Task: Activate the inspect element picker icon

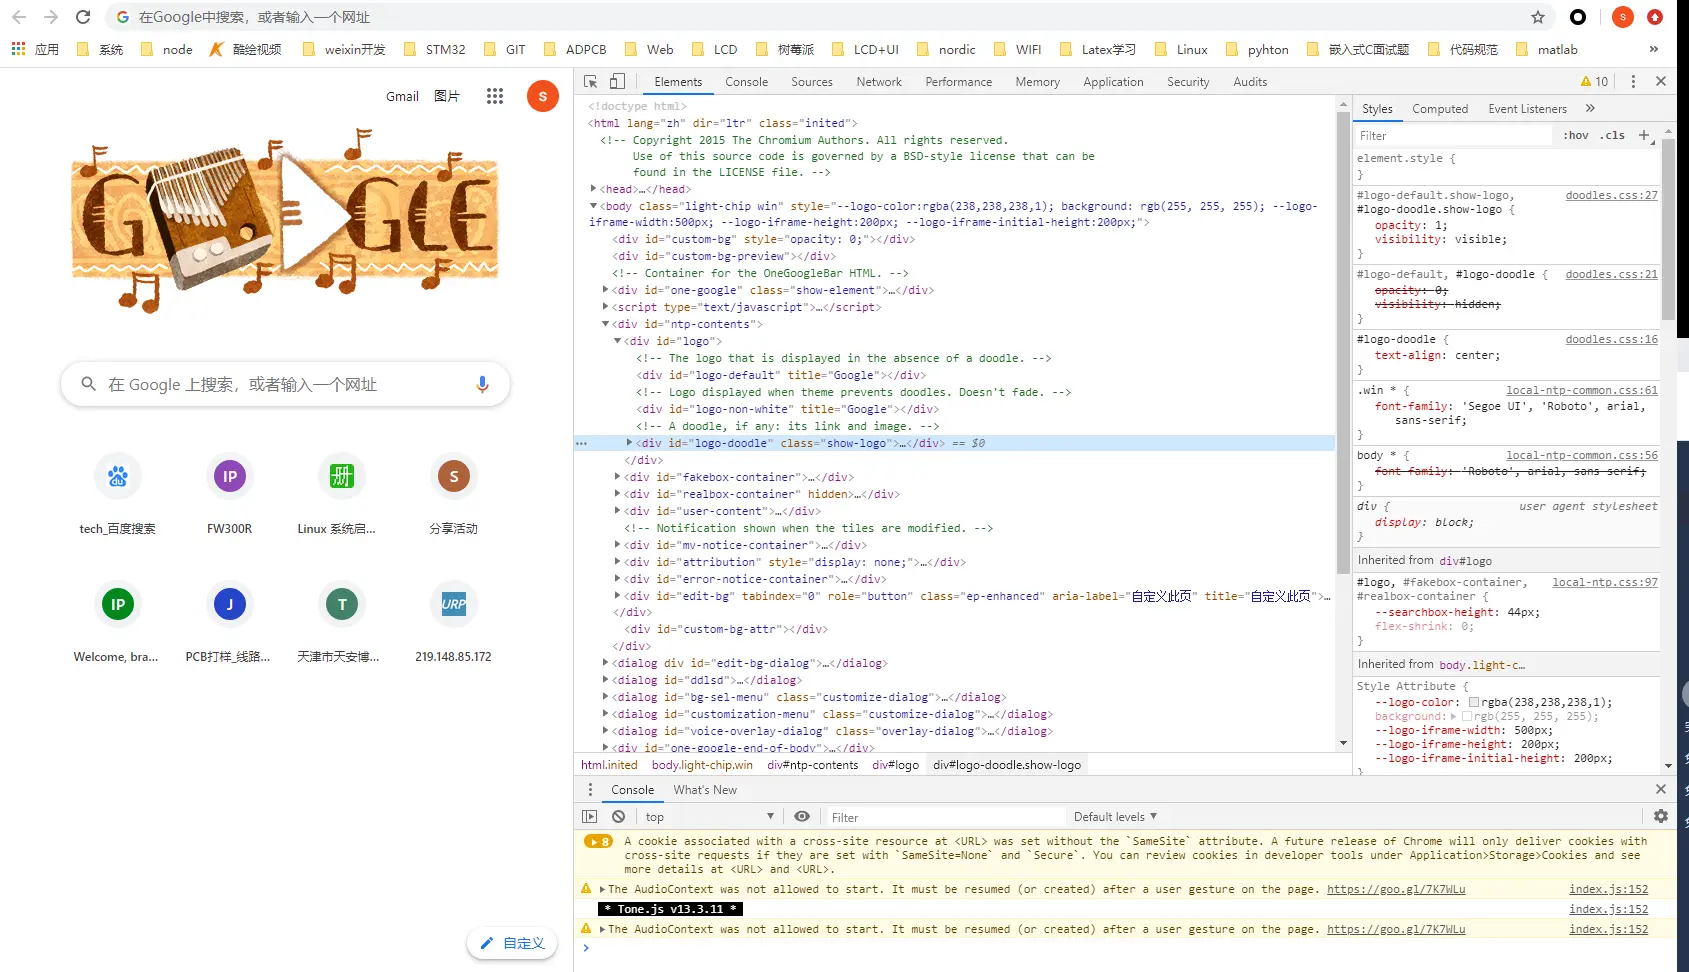Action: [x=591, y=82]
